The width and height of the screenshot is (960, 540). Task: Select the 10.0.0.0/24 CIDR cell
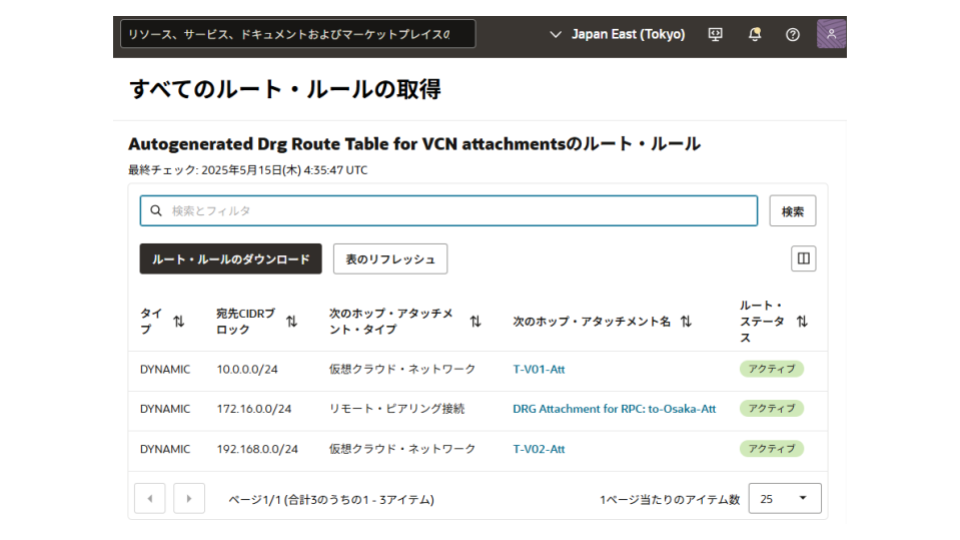247,369
